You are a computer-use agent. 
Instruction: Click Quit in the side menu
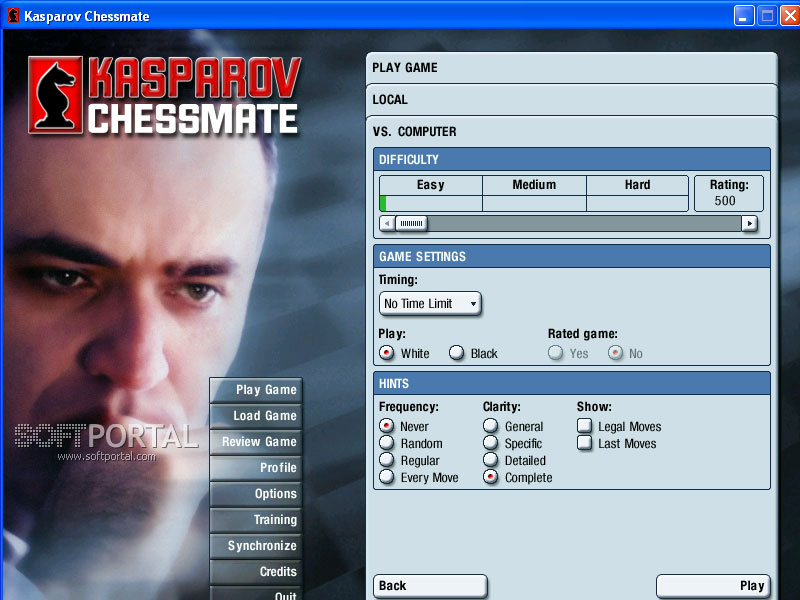pyautogui.click(x=256, y=593)
